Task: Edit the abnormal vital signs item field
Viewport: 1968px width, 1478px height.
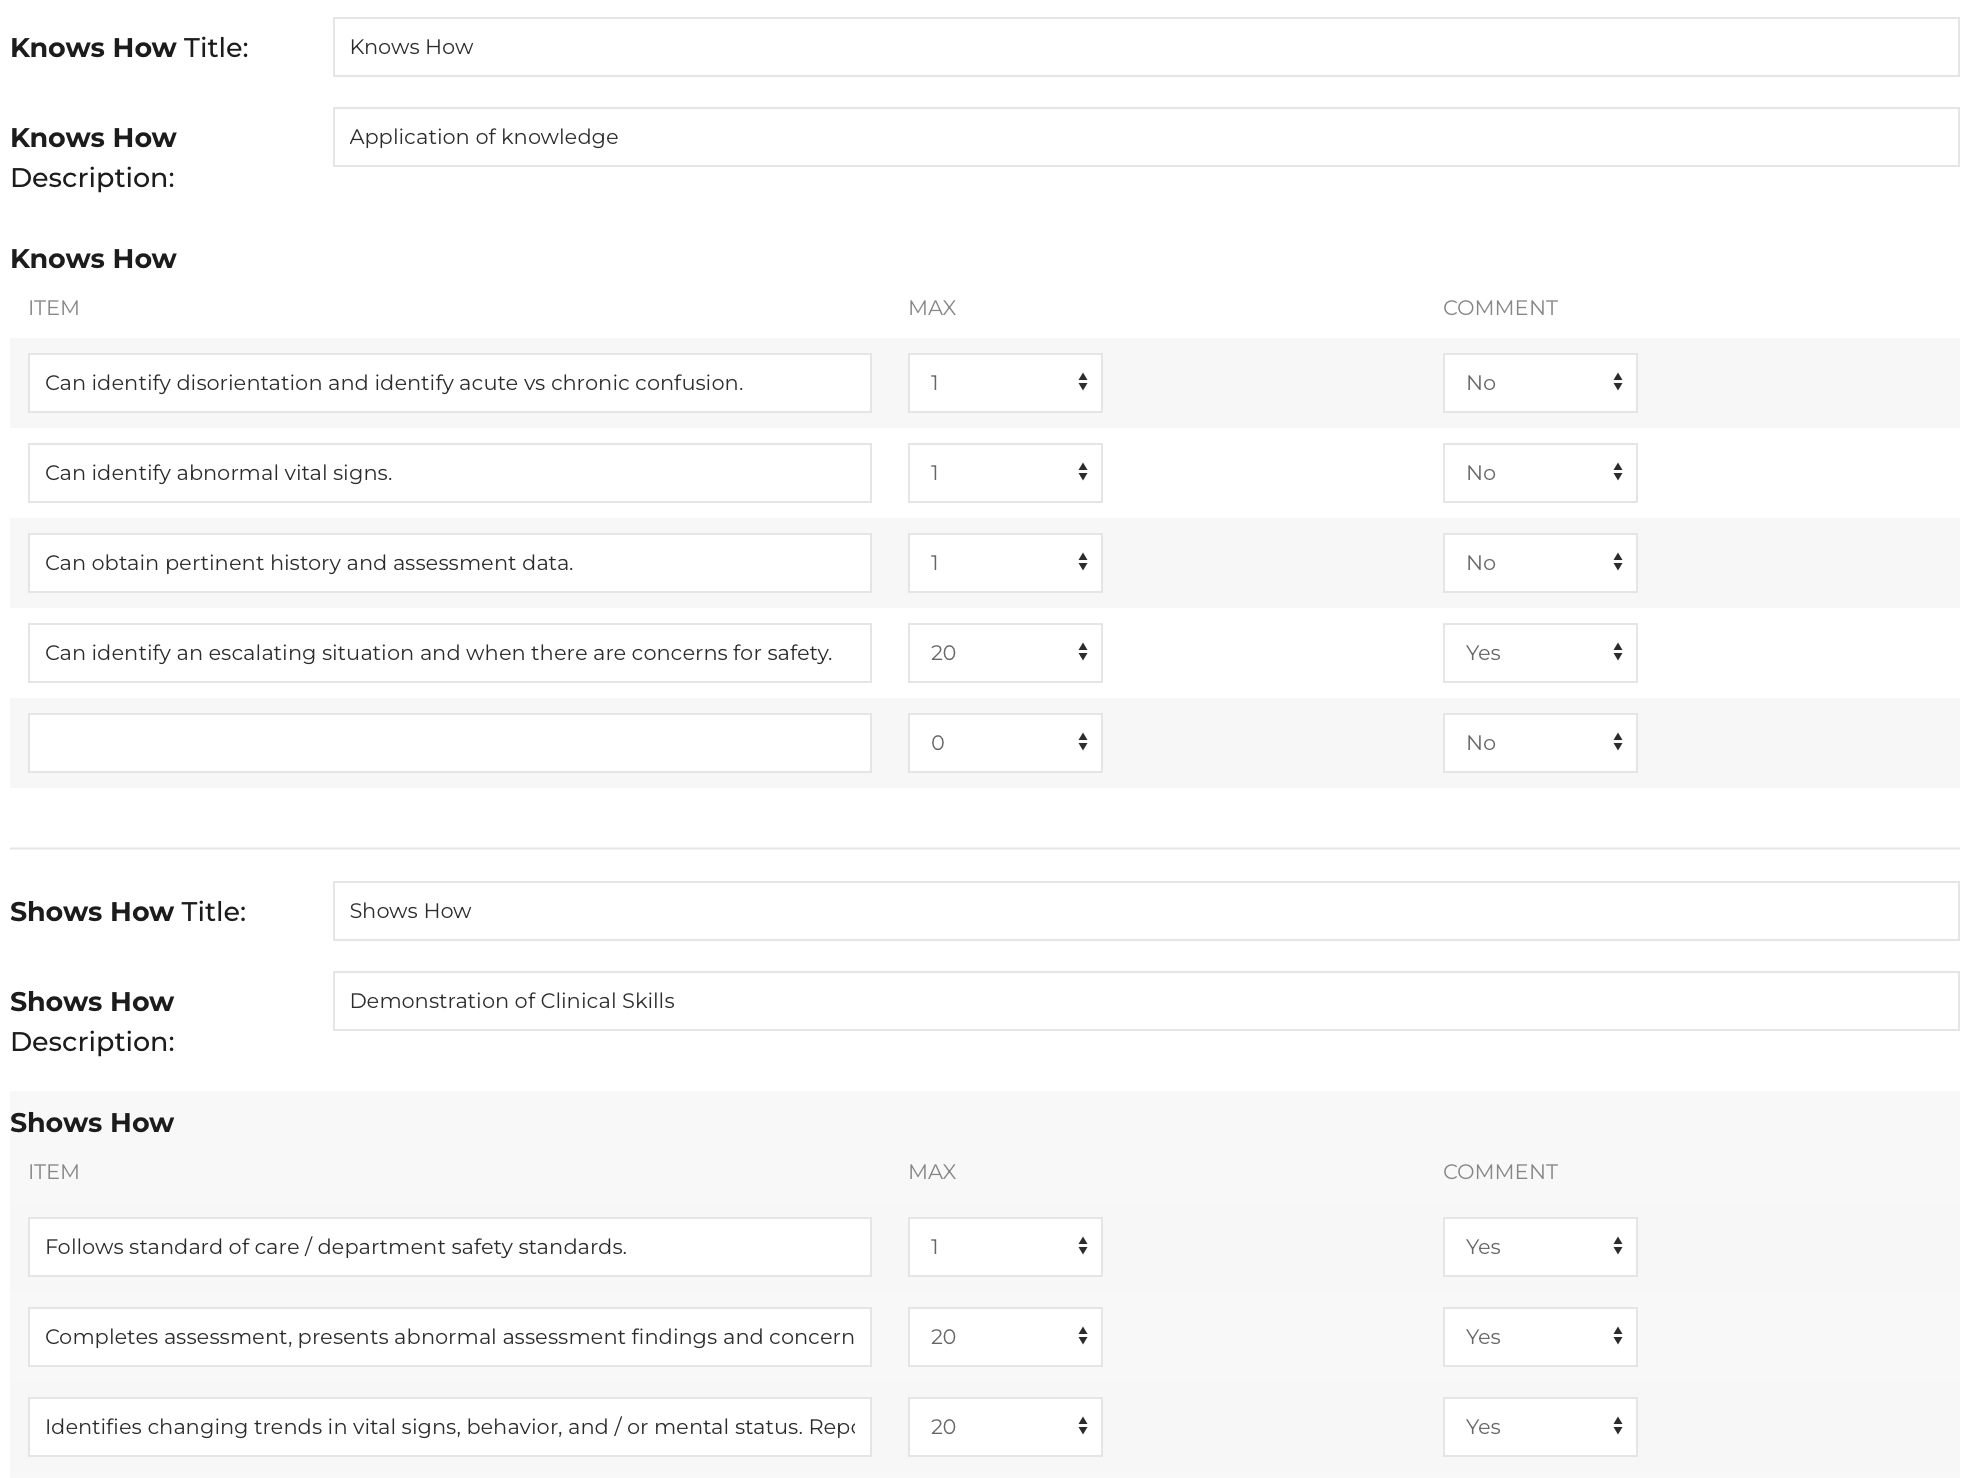Action: click(x=450, y=473)
